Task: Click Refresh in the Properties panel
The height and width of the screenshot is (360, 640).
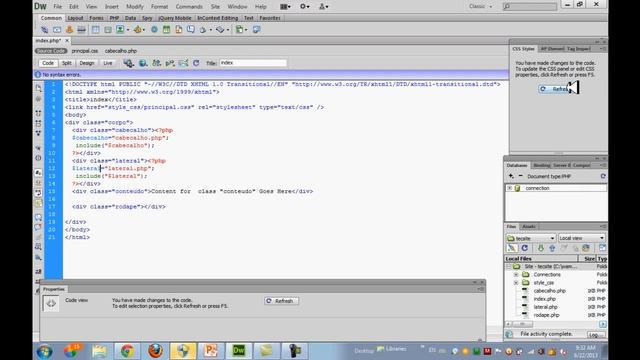Action: pyautogui.click(x=281, y=301)
